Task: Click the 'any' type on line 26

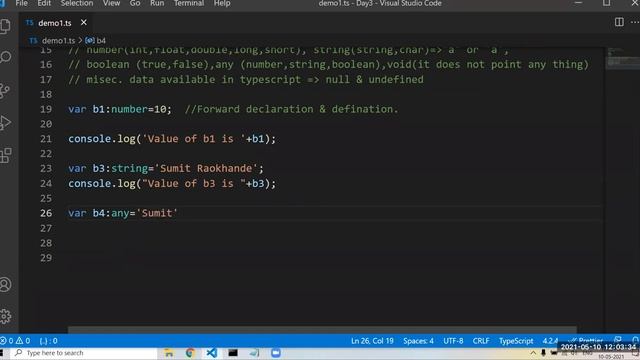Action: [x=120, y=213]
